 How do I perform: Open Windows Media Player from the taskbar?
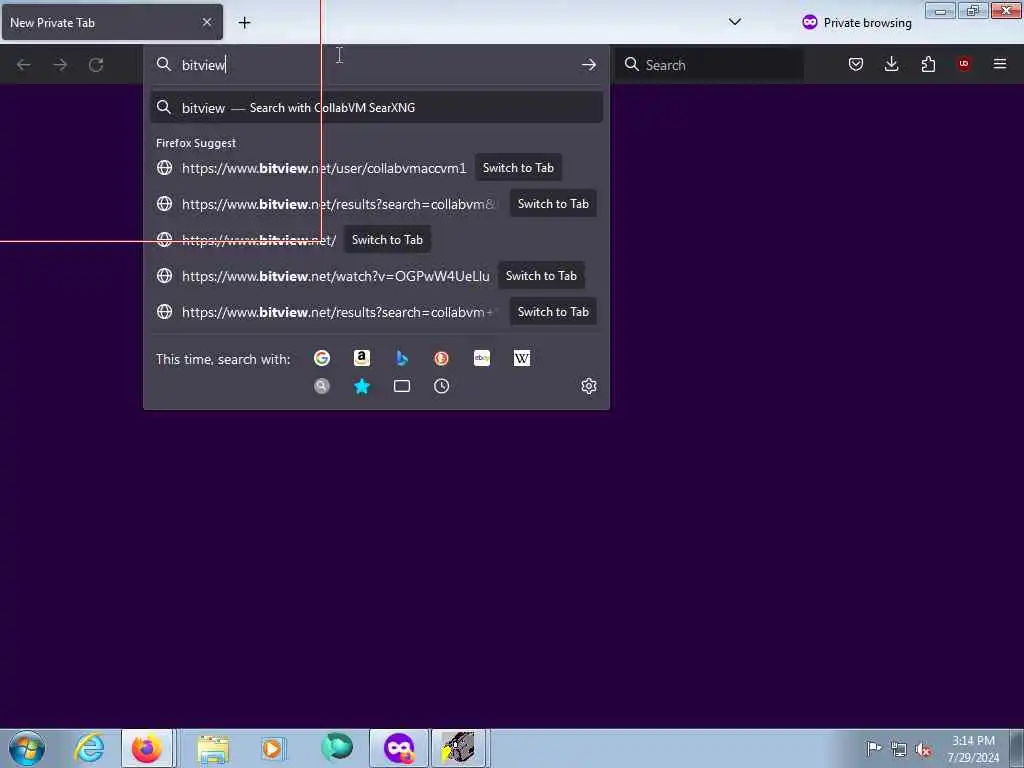[x=273, y=748]
